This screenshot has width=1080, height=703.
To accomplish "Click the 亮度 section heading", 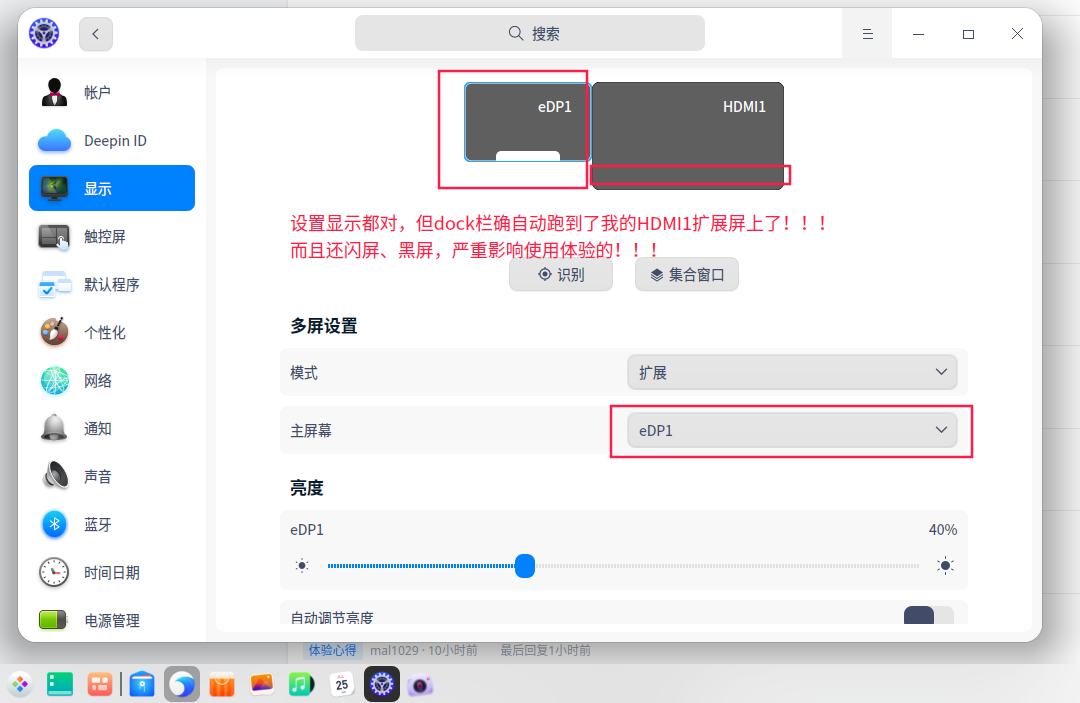I will [307, 488].
